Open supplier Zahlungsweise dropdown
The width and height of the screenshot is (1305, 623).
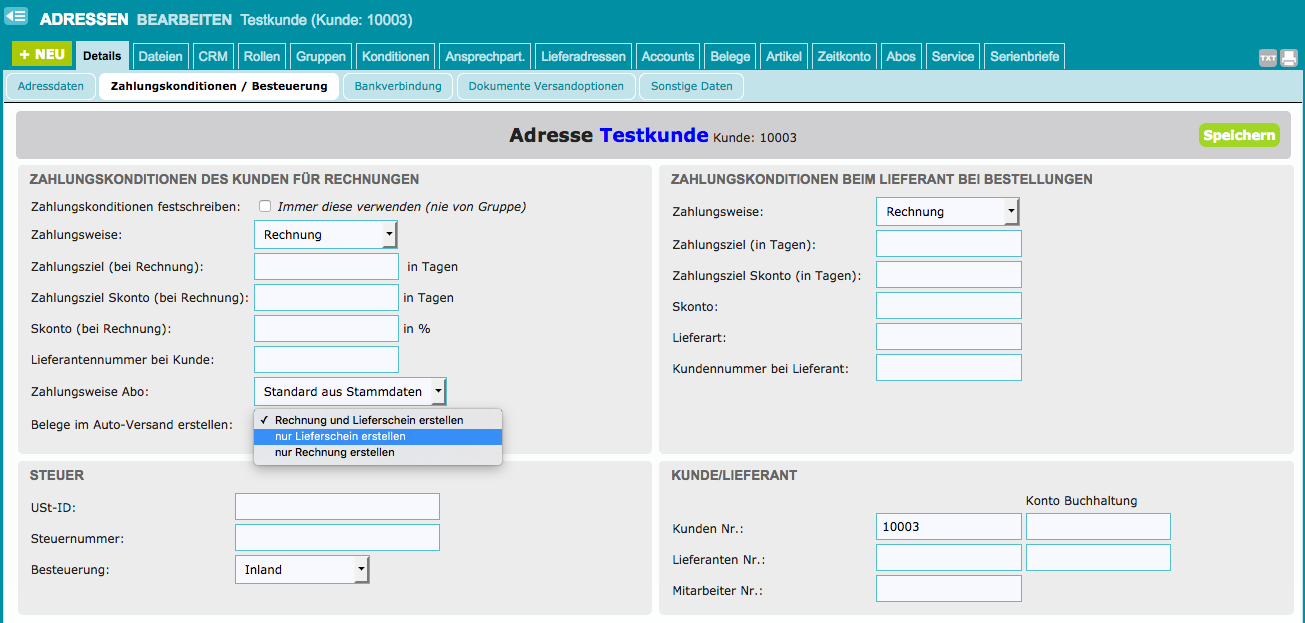[947, 211]
